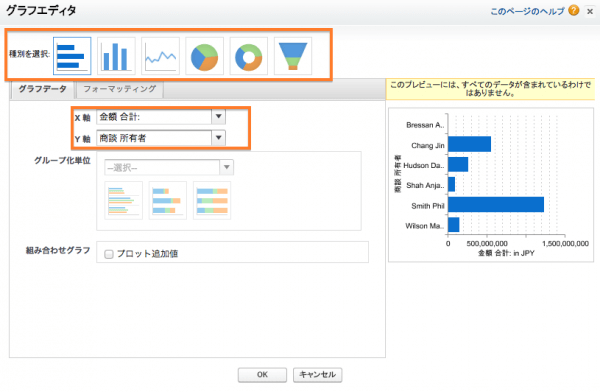Click the 種別を選択 label

pyautogui.click(x=29, y=54)
